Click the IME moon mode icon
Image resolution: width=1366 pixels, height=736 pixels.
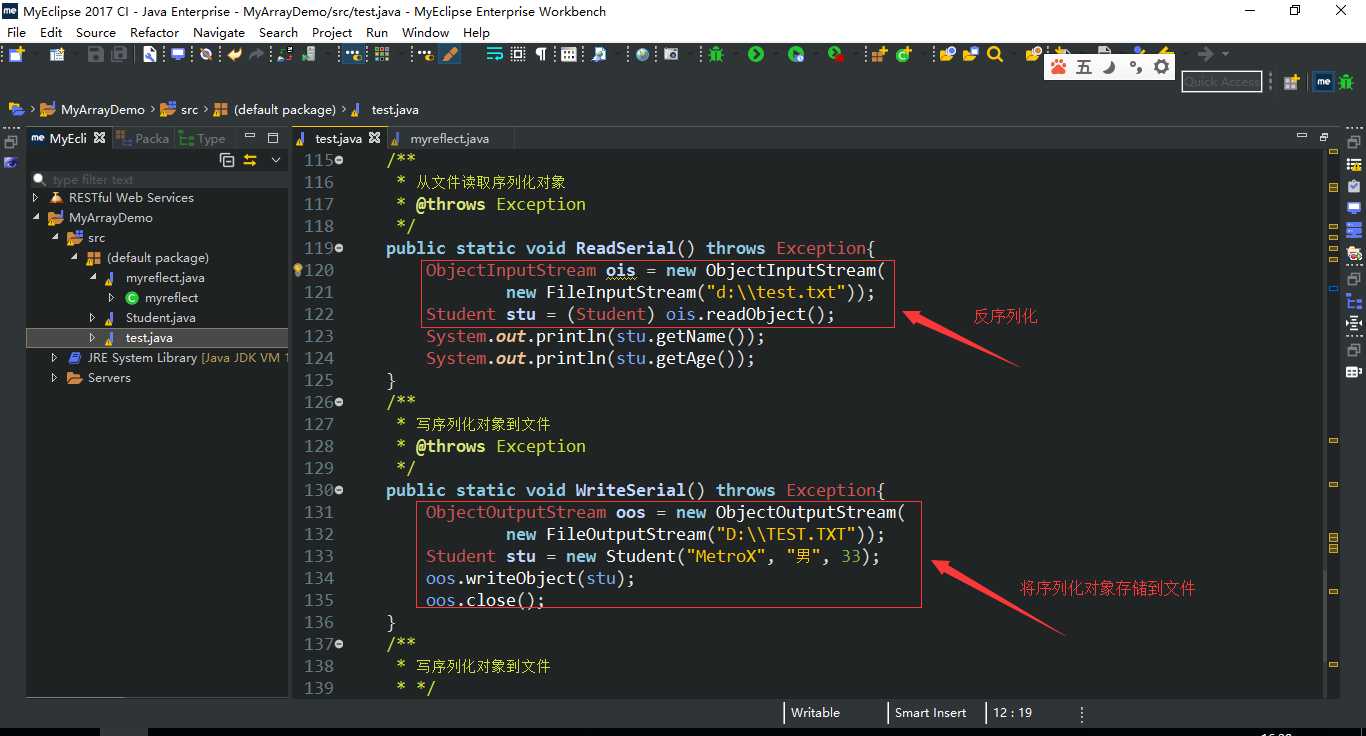(1108, 67)
